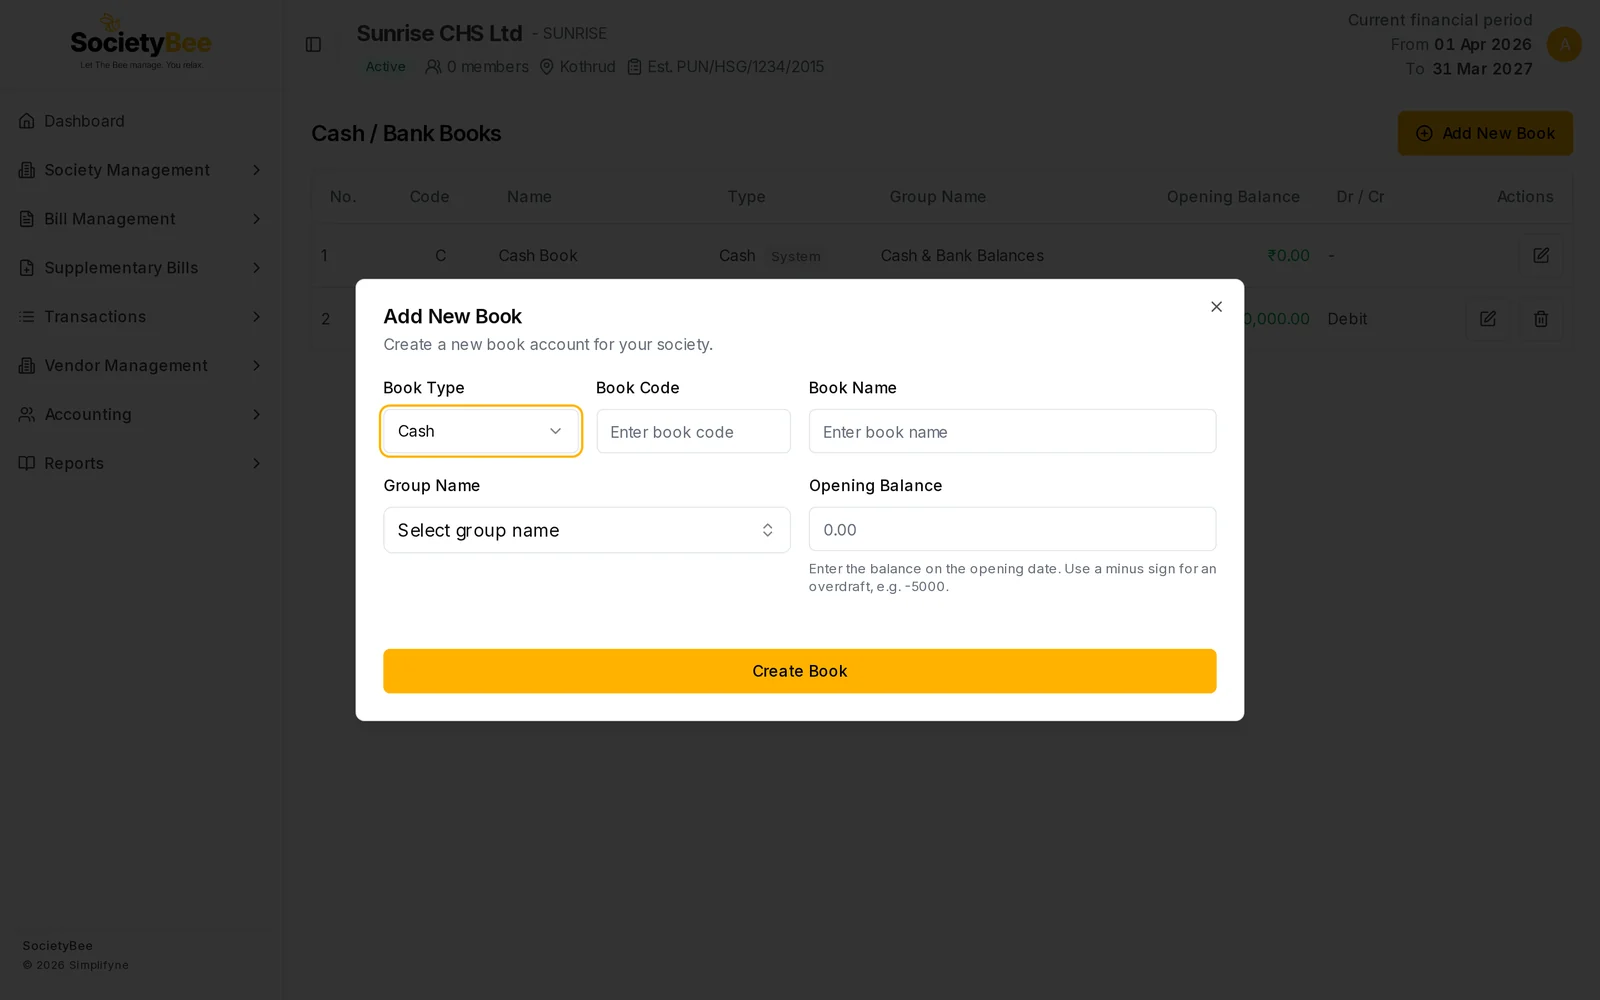Viewport: 1600px width, 1000px height.
Task: Click the Dr / Cr column header
Action: (1360, 197)
